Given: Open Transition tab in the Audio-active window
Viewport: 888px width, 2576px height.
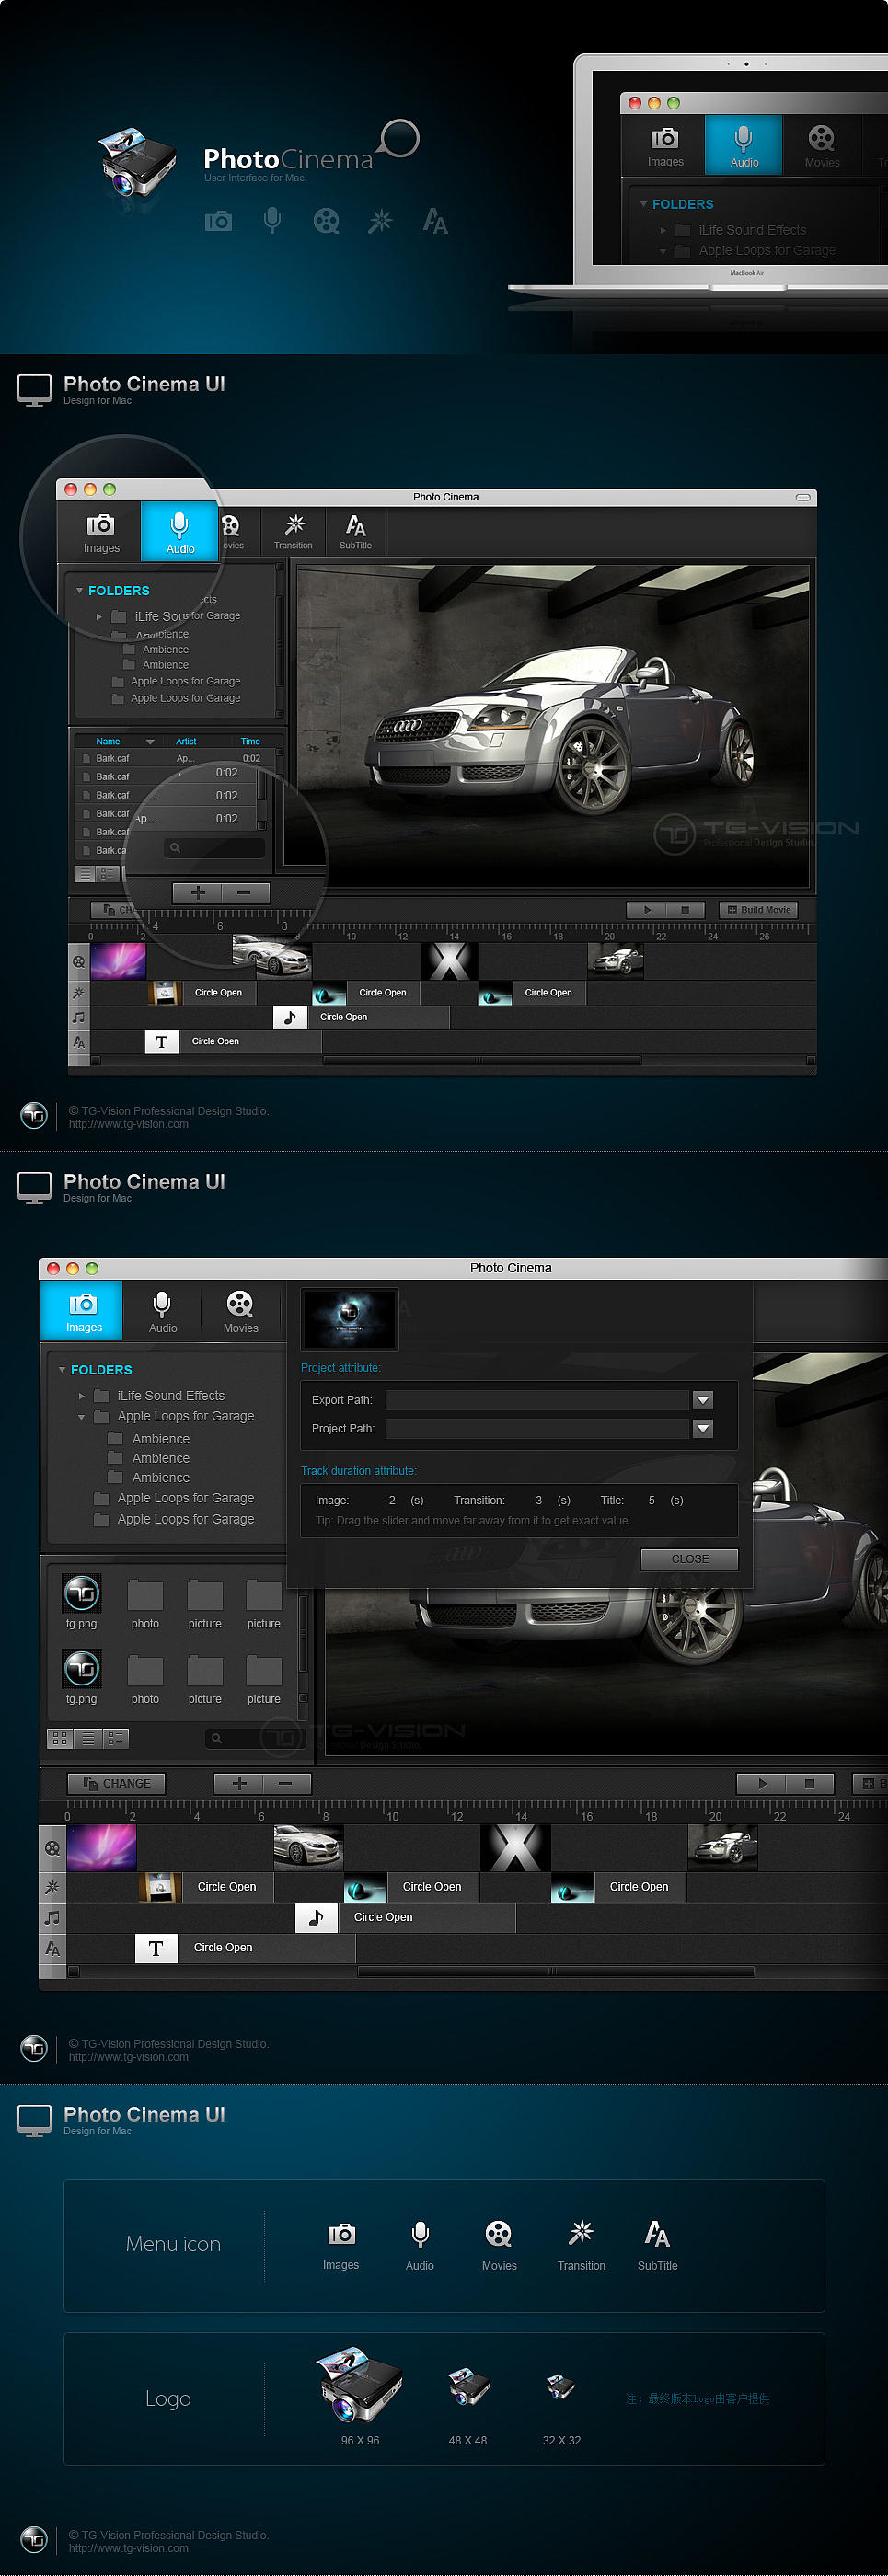Looking at the screenshot, I should pos(293,532).
